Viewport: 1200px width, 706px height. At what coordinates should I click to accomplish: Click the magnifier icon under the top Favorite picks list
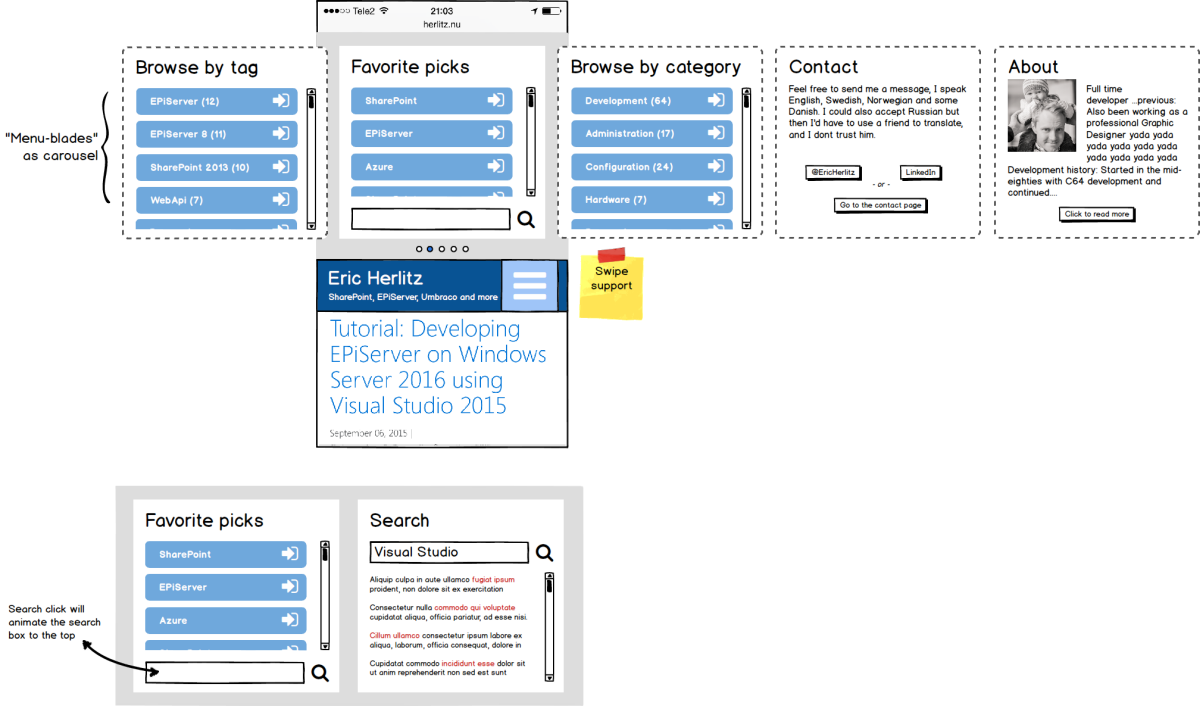coord(525,220)
